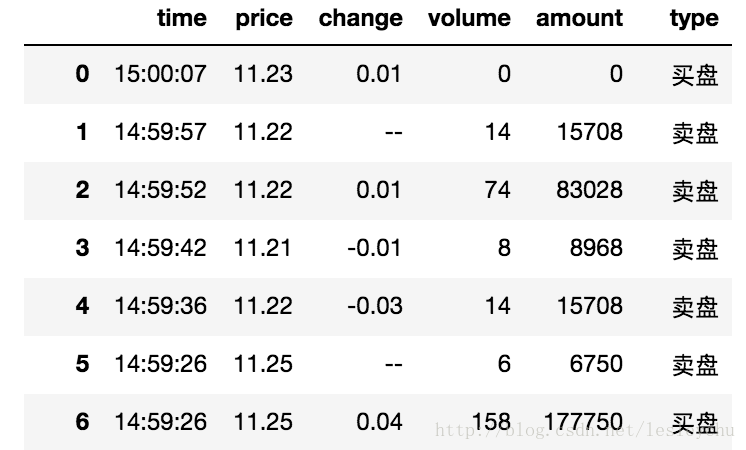Click volume cell 74
746x450 pixels.
tap(498, 190)
